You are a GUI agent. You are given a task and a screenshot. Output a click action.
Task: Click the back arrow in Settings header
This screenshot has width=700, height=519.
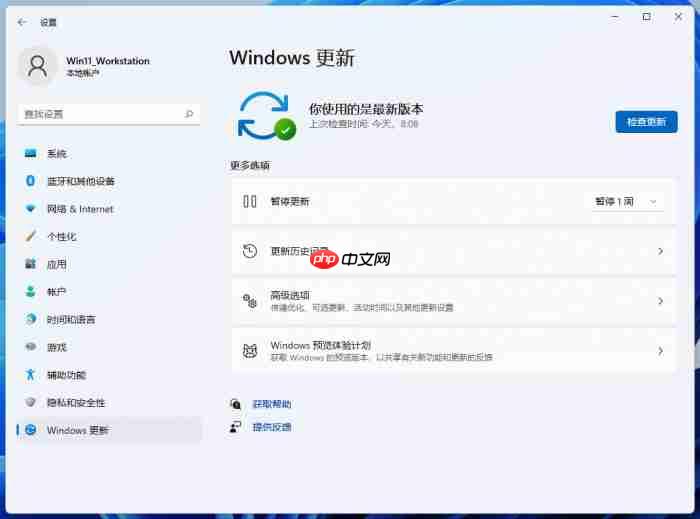pos(22,22)
